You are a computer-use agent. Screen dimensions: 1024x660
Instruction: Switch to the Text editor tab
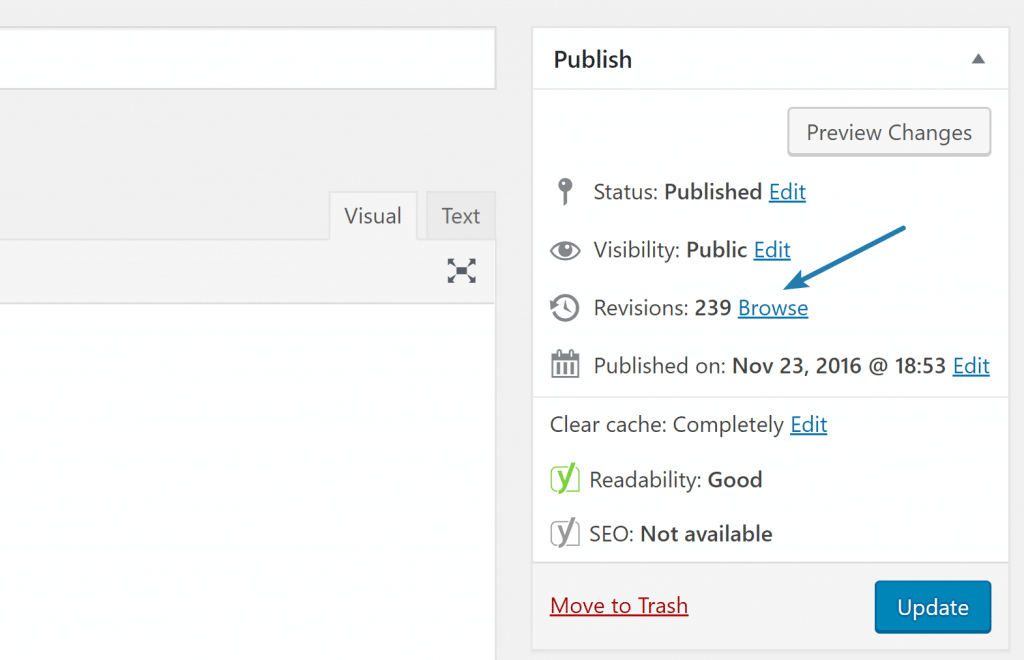[x=460, y=215]
